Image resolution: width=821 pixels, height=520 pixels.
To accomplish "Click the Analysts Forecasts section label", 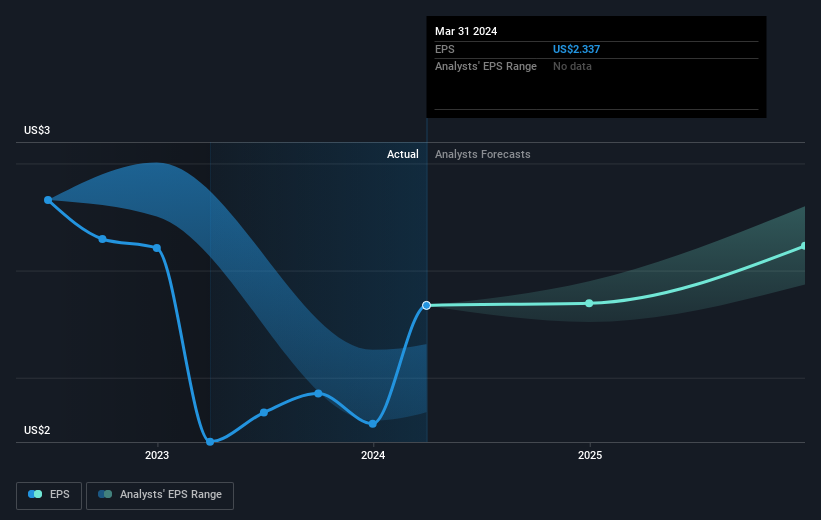I will point(483,154).
